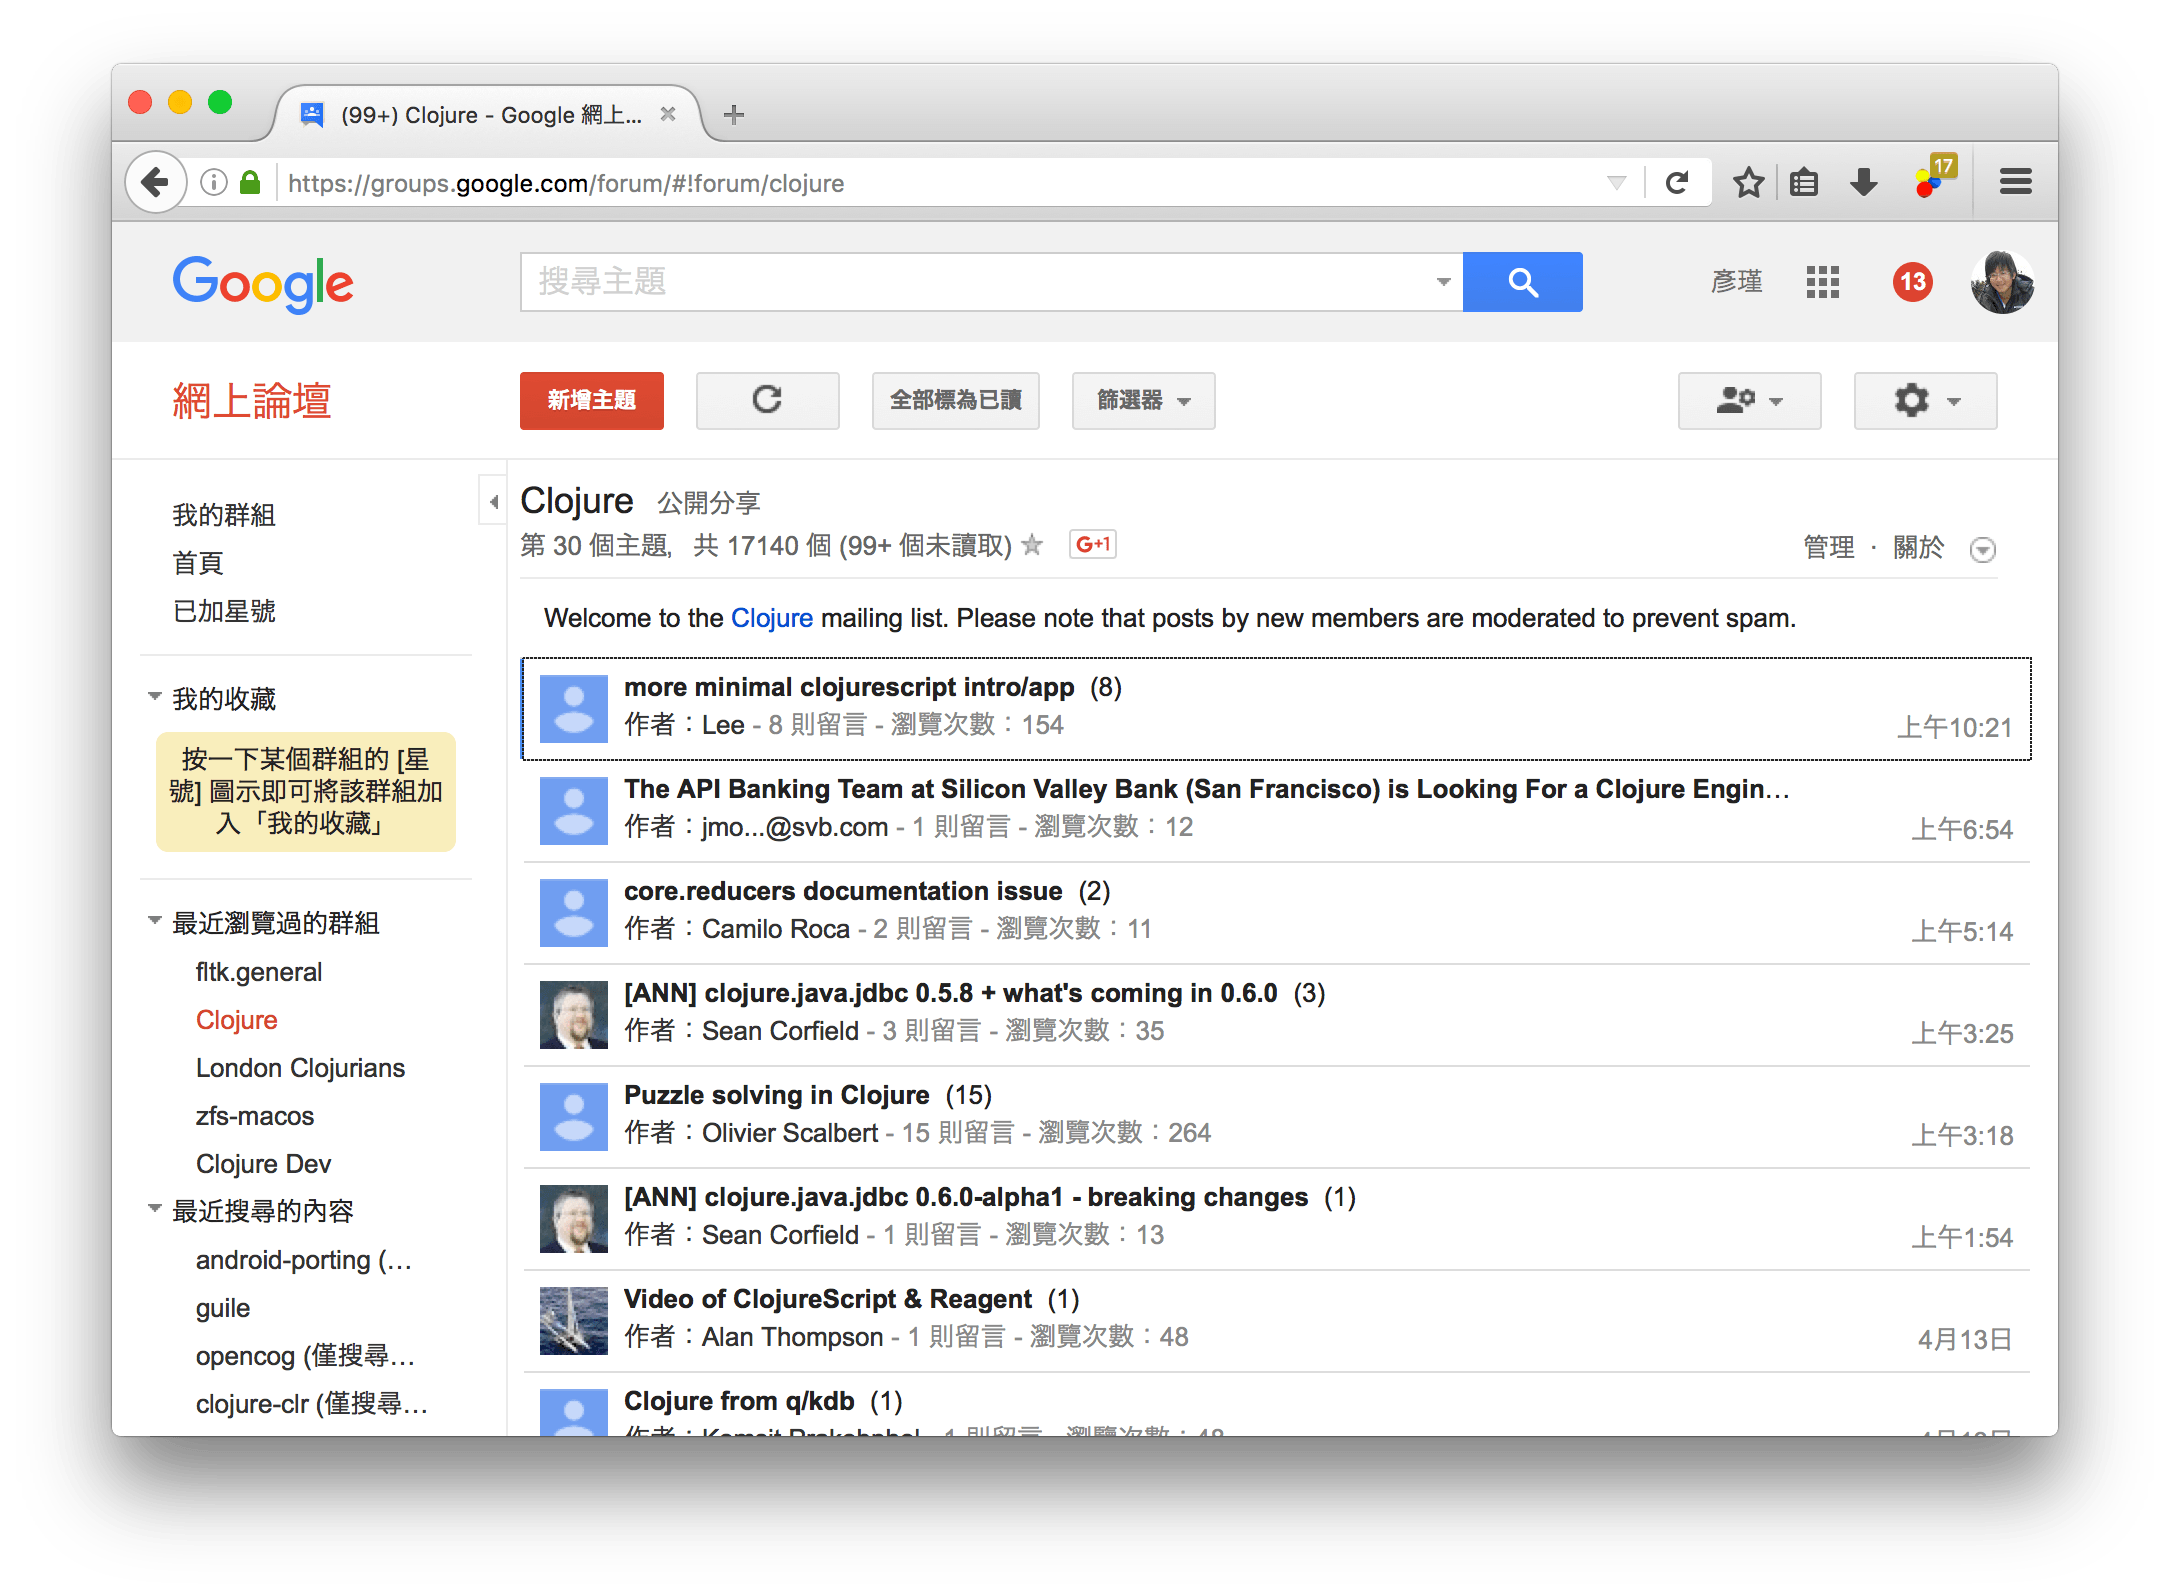This screenshot has height=1596, width=2170.
Task: Open topic 'Puzzle solving in Clojure'
Action: (776, 1095)
